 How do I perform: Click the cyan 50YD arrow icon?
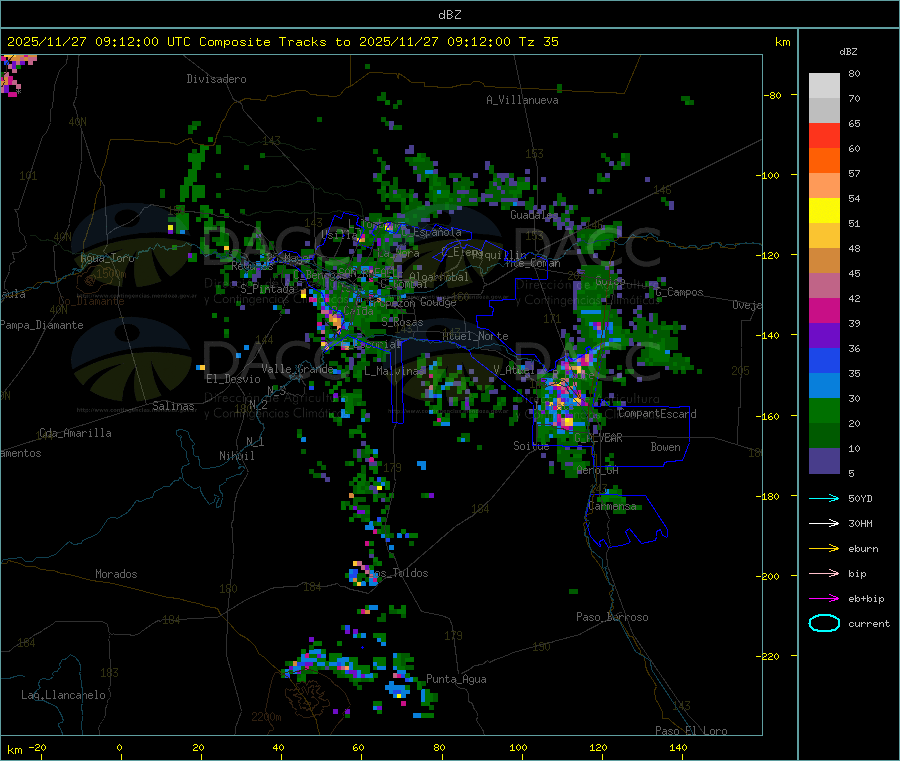pyautogui.click(x=824, y=498)
